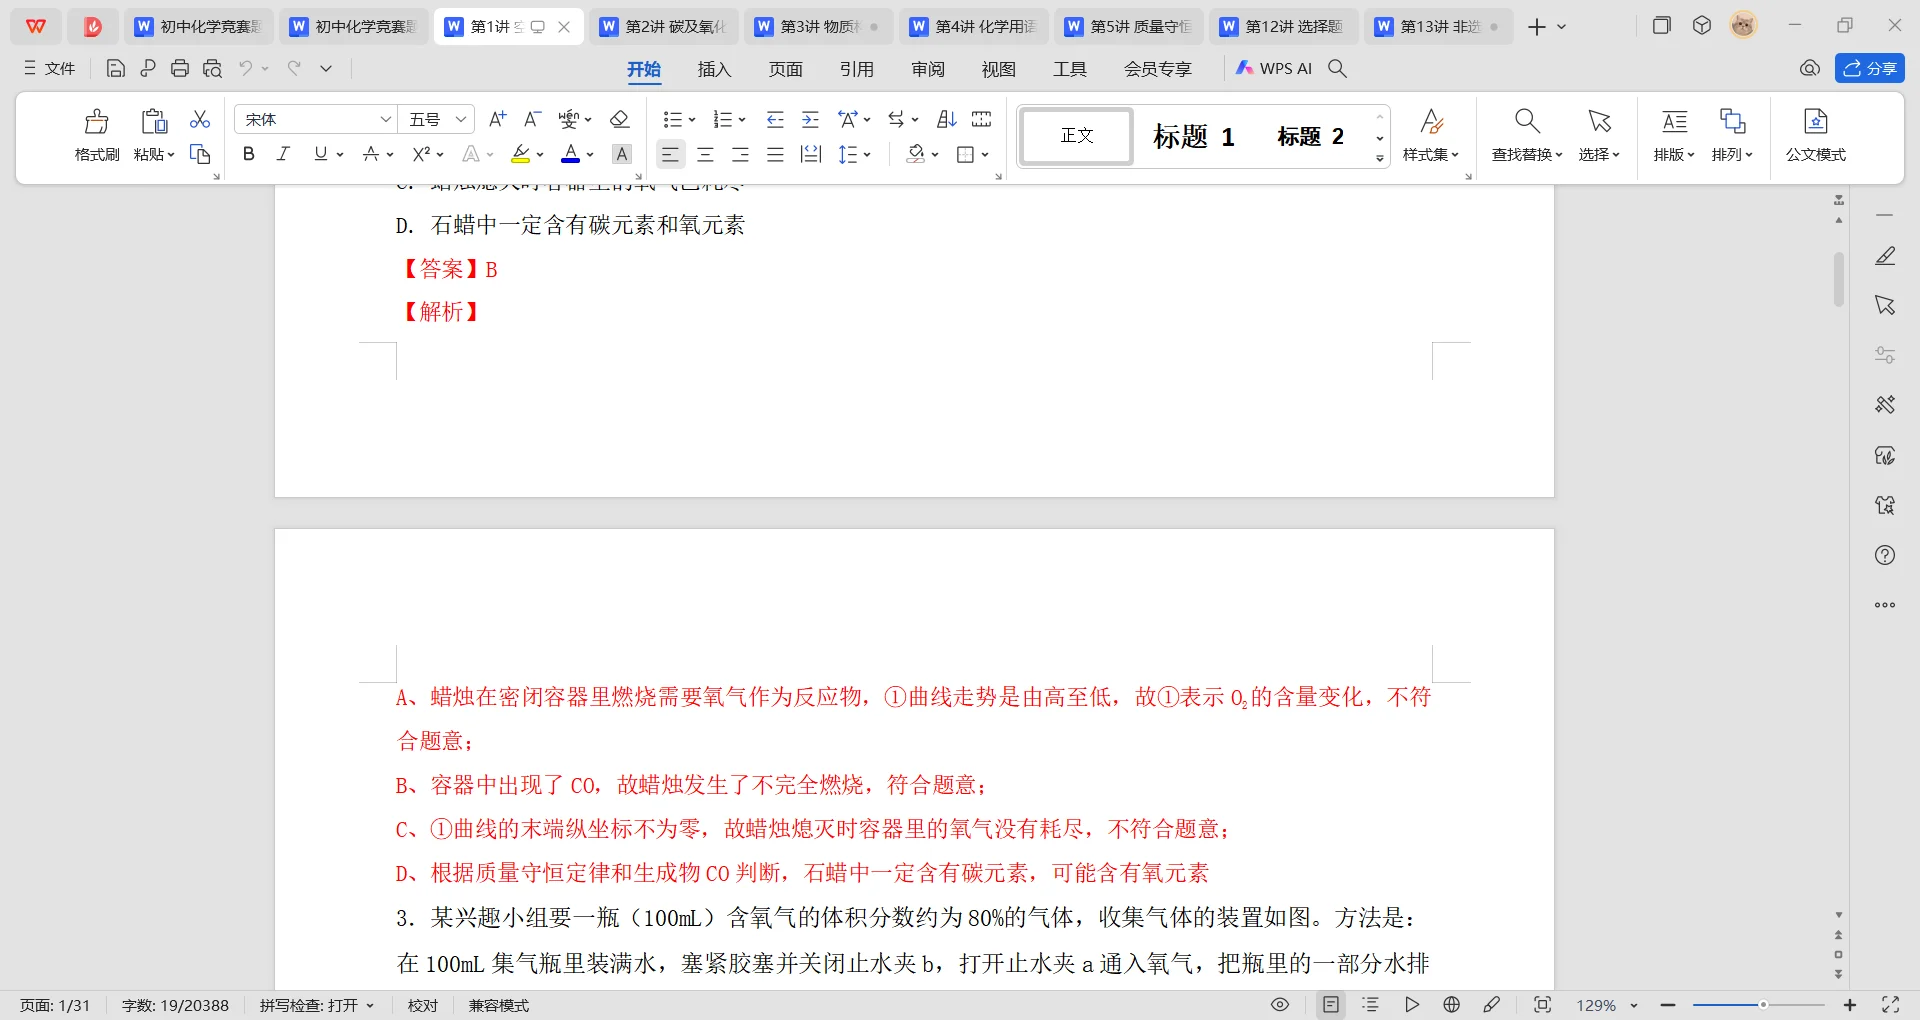
Task: Click the zoom slider in status bar
Action: [1763, 1005]
